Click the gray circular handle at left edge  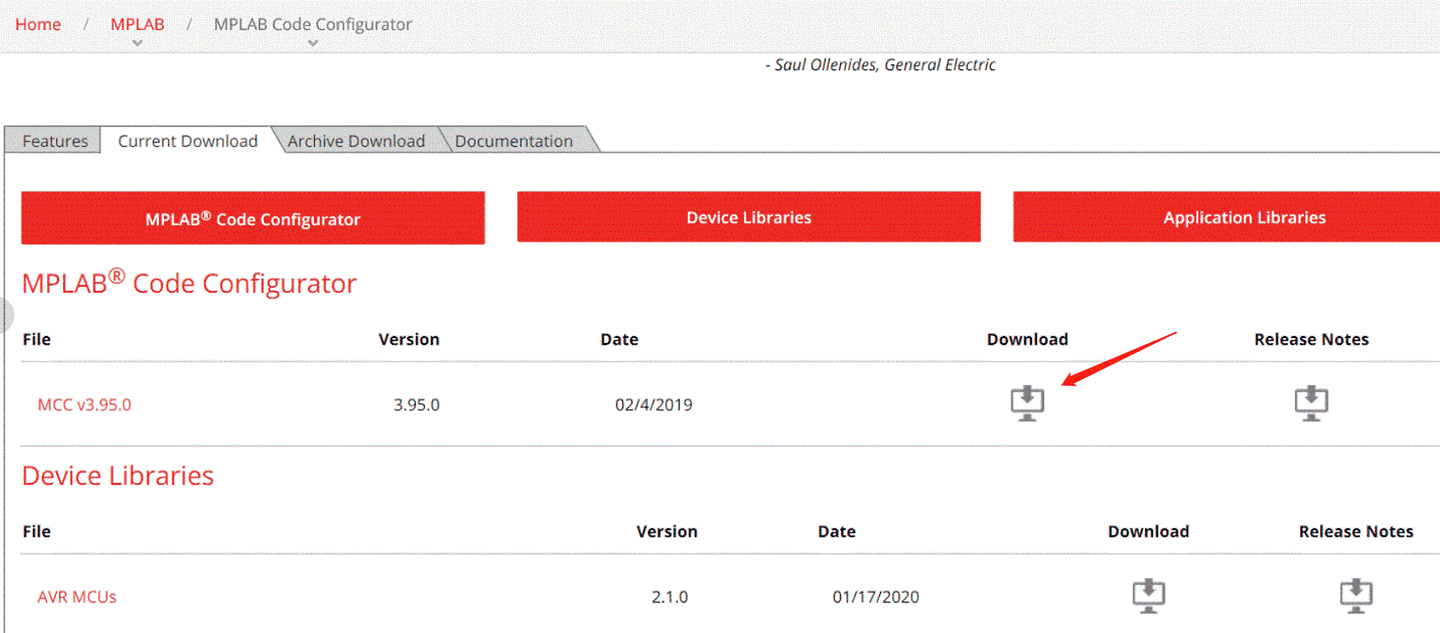click(x=4, y=315)
